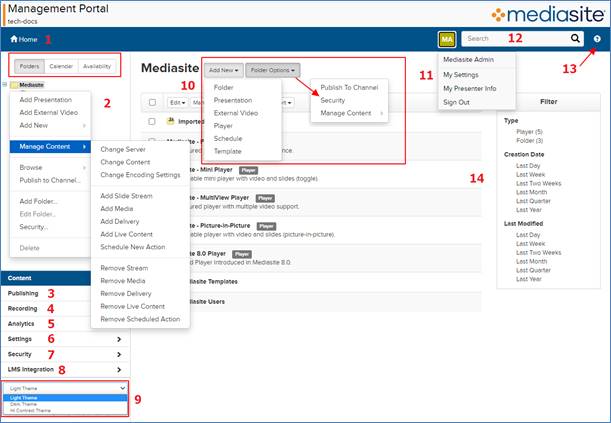Expand the LMS Integration chevron
Viewport: 611px width, 423px height.
point(119,370)
